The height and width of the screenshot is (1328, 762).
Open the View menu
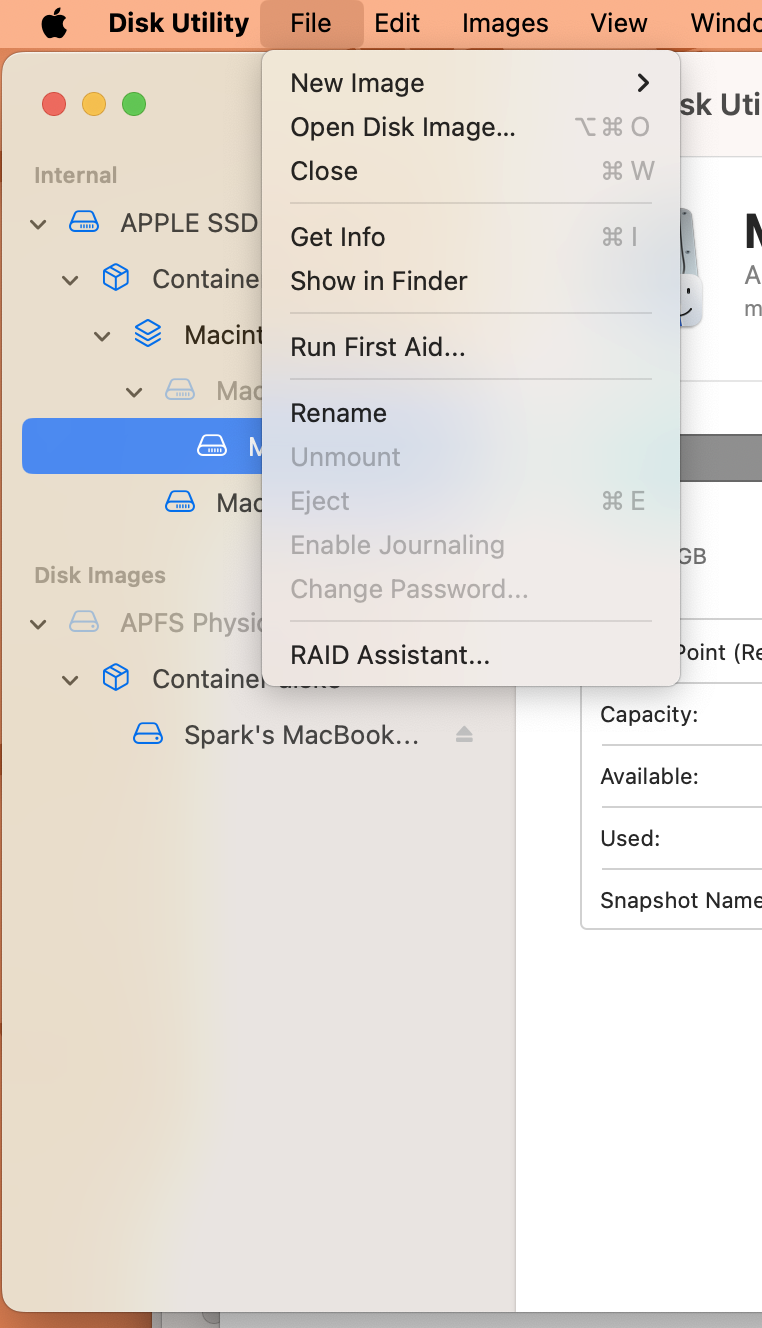(619, 23)
